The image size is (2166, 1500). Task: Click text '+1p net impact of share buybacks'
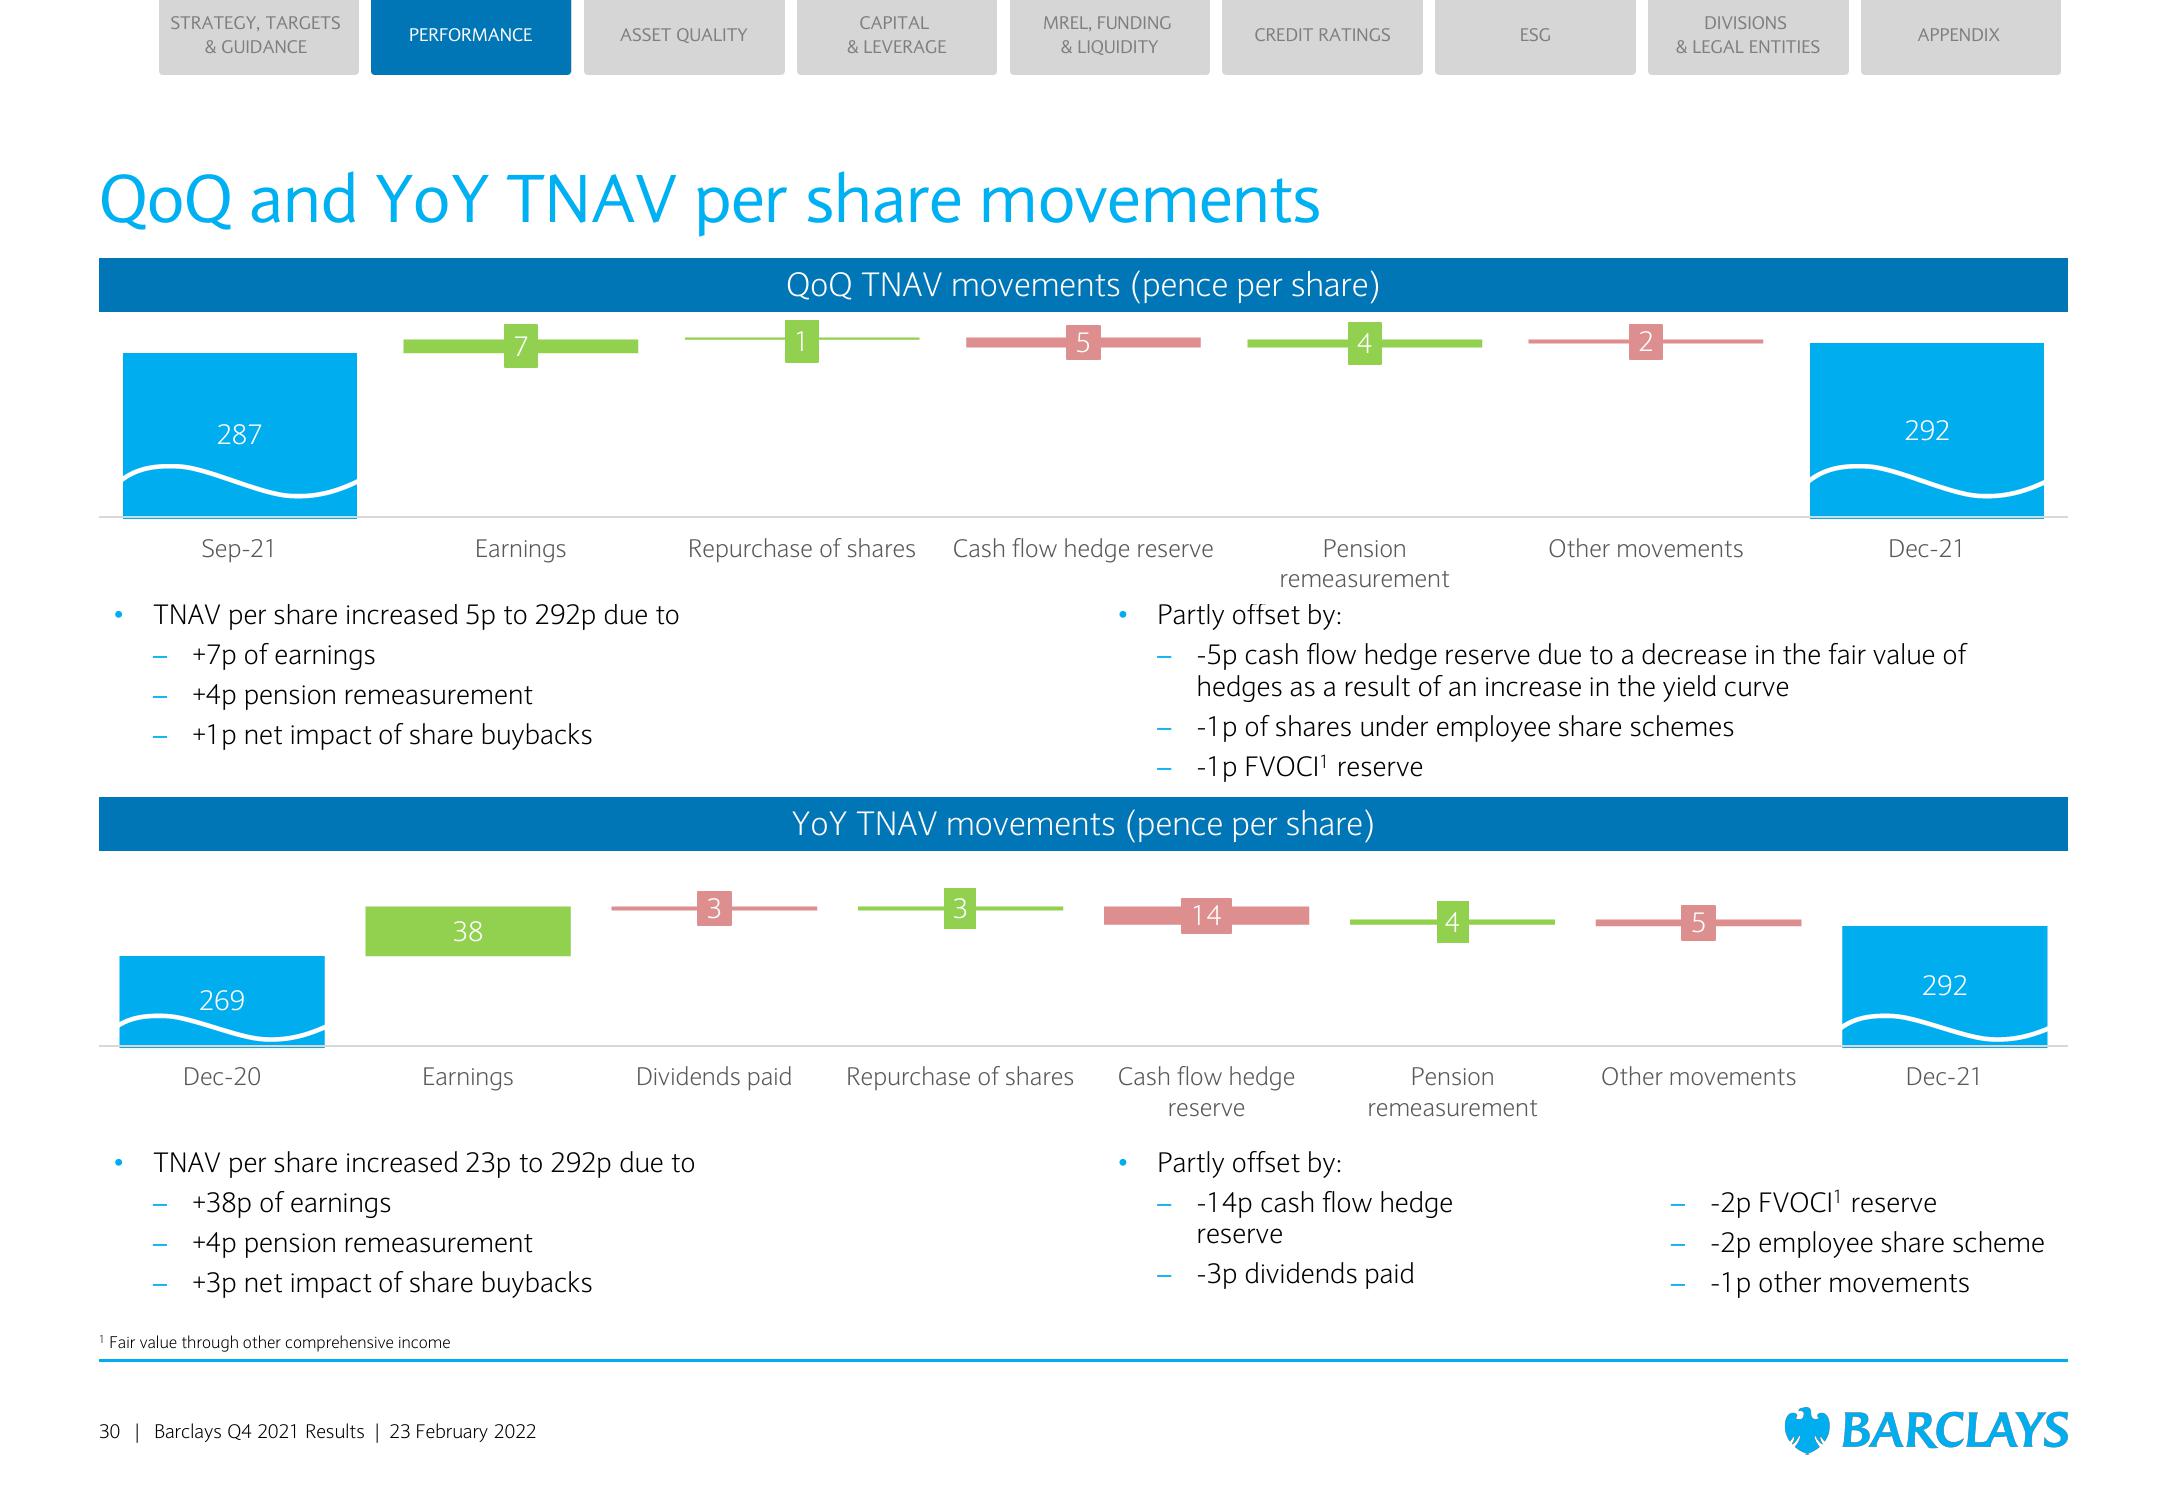[x=392, y=735]
